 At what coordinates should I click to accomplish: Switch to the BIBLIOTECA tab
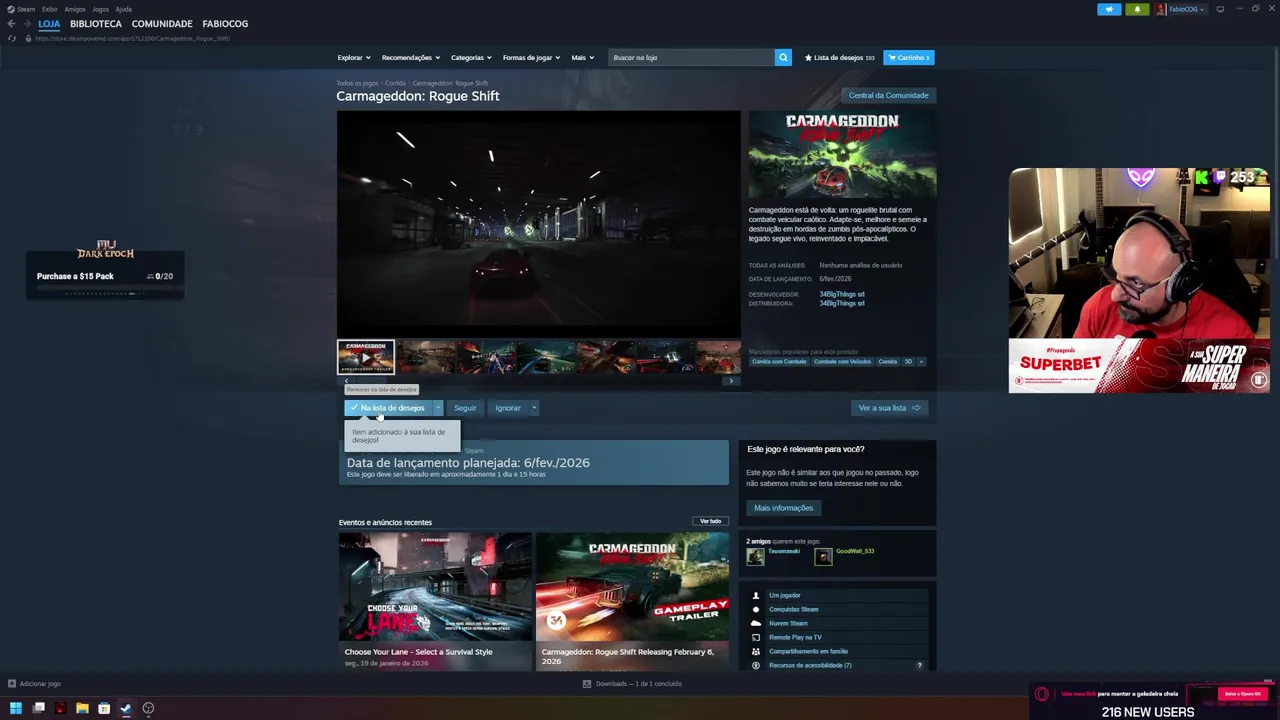pos(96,24)
